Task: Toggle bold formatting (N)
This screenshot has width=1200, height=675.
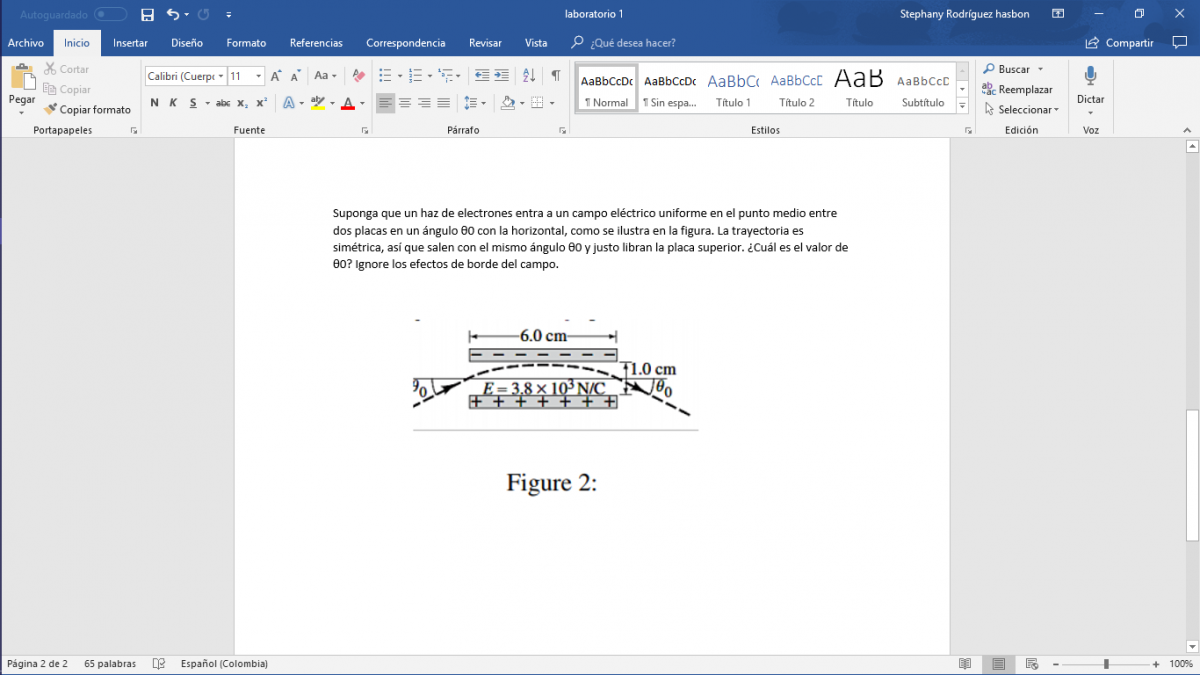Action: tap(154, 103)
